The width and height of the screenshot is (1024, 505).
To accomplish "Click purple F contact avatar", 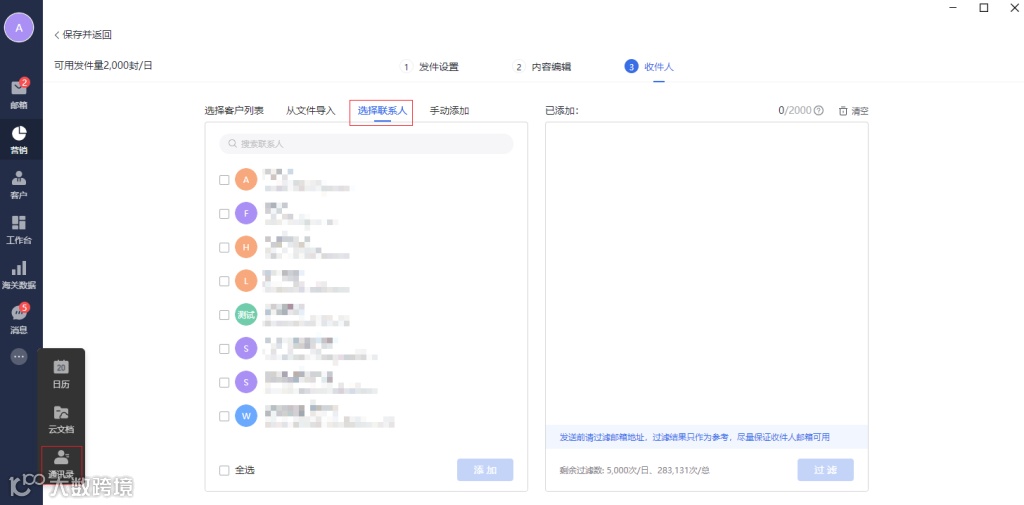I will point(246,213).
